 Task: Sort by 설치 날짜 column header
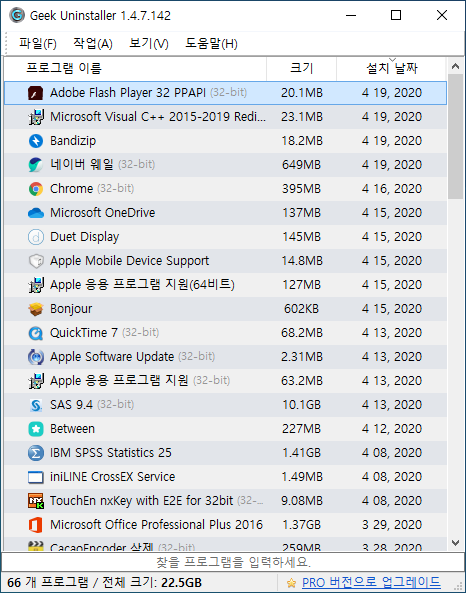391,68
